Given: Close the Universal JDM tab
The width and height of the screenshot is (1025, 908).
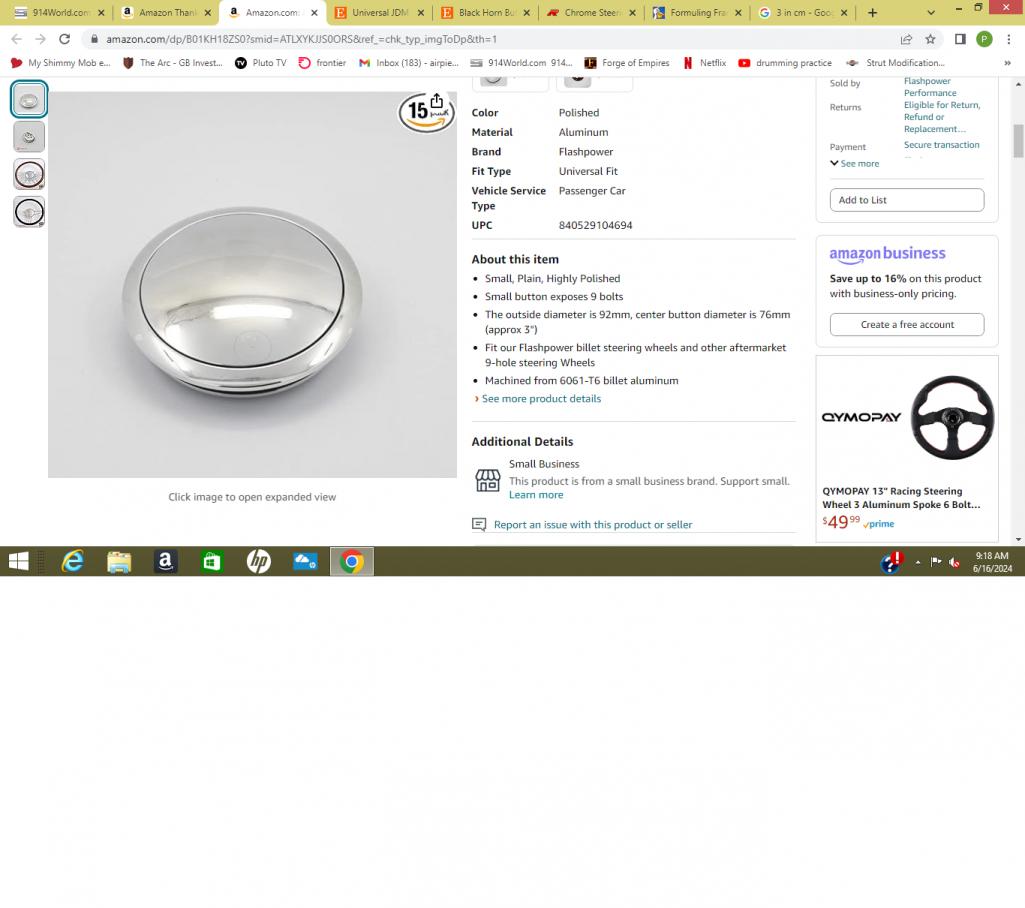Looking at the screenshot, I should [420, 12].
